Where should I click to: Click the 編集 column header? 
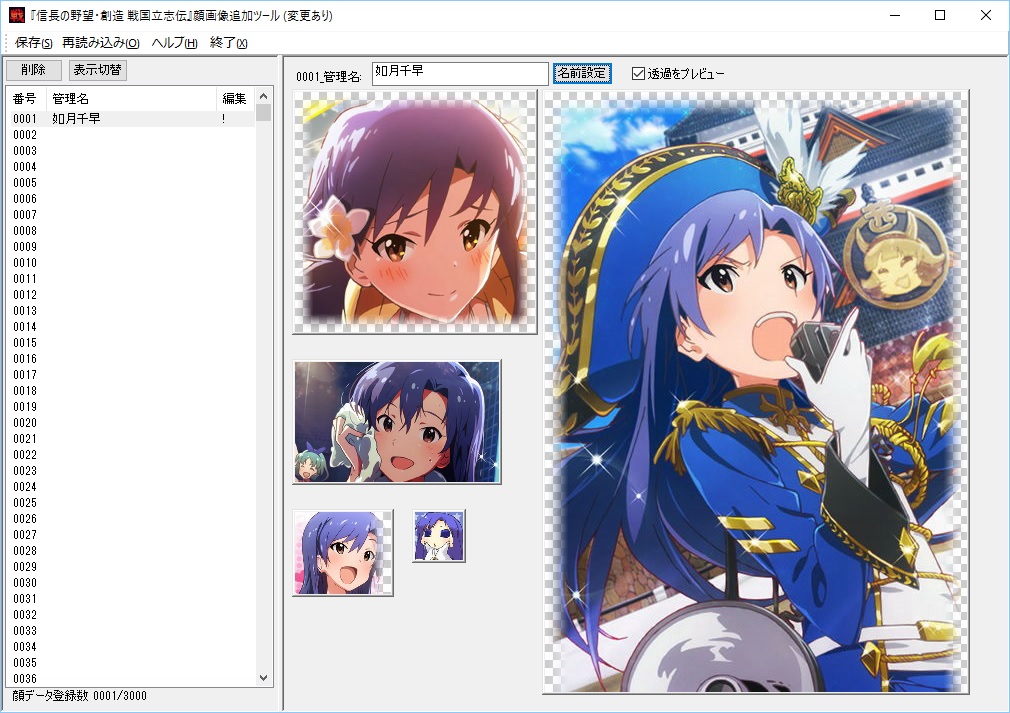[x=235, y=99]
